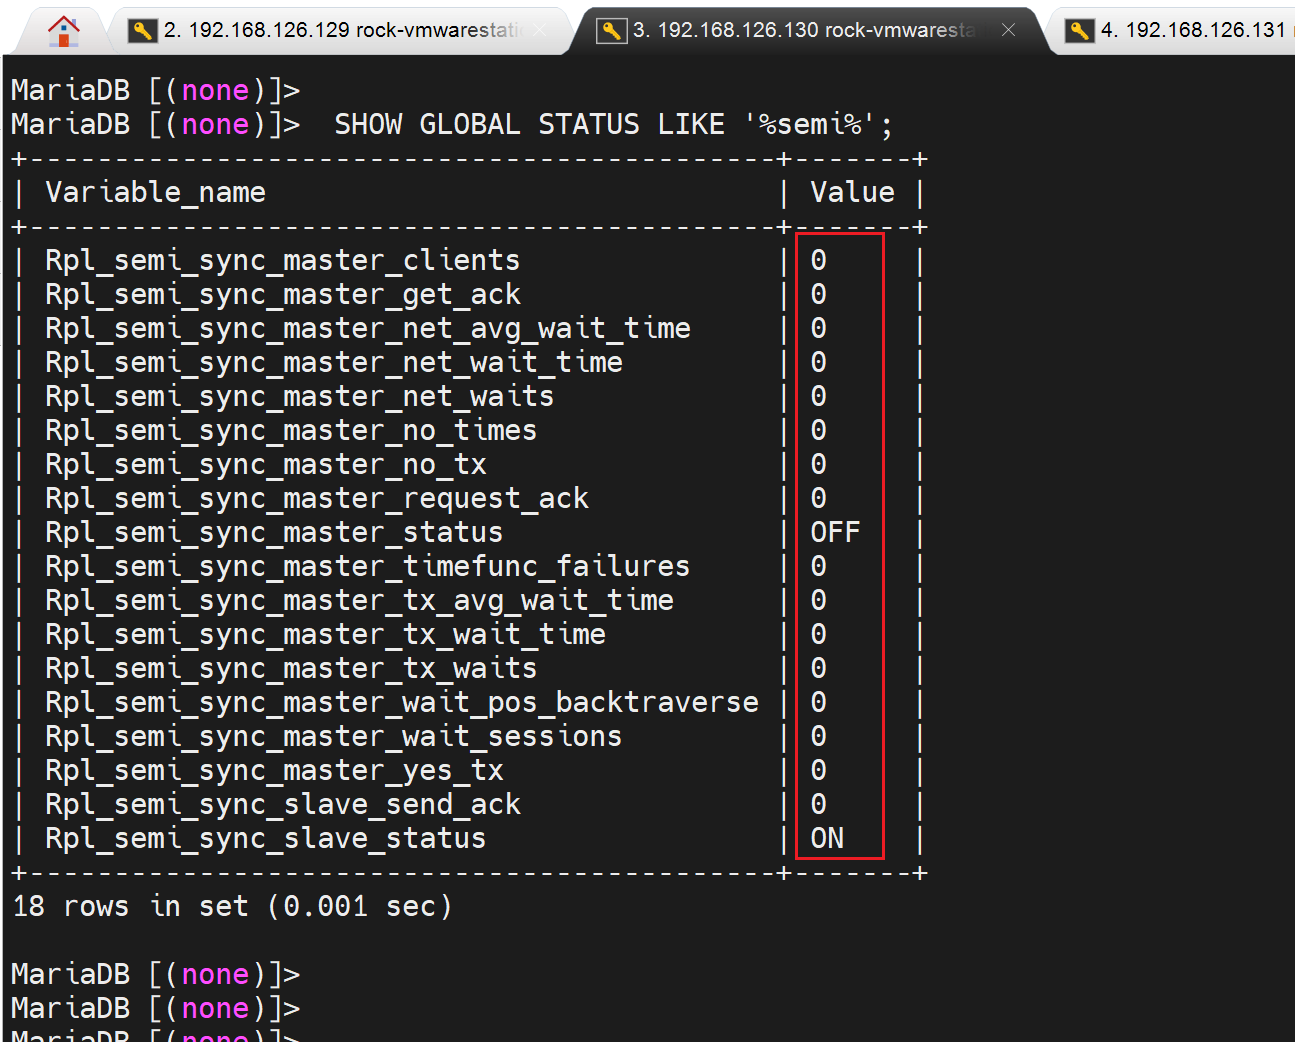Screen dimensions: 1295x1042
Task: Click the key icon on tab 4
Action: [1079, 31]
